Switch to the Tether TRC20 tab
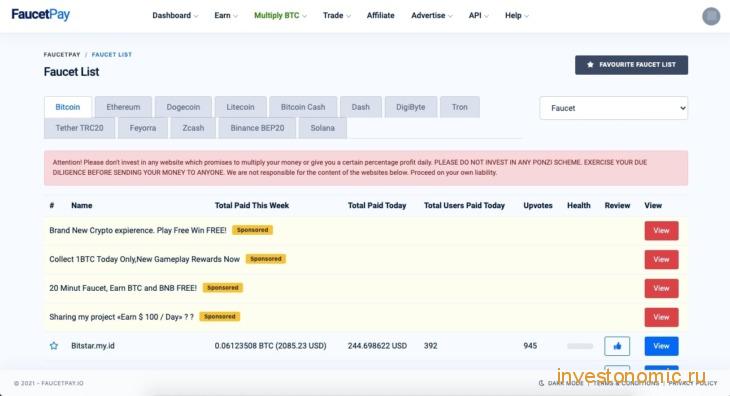The width and height of the screenshot is (730, 396). coord(80,128)
